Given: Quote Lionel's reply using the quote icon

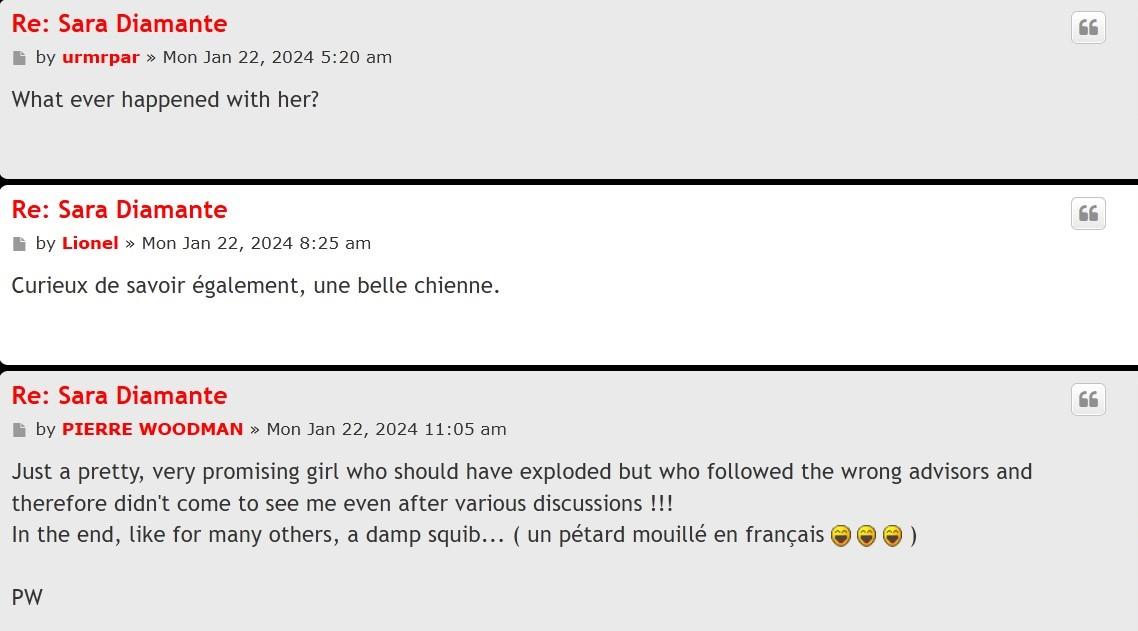Looking at the screenshot, I should [1088, 214].
